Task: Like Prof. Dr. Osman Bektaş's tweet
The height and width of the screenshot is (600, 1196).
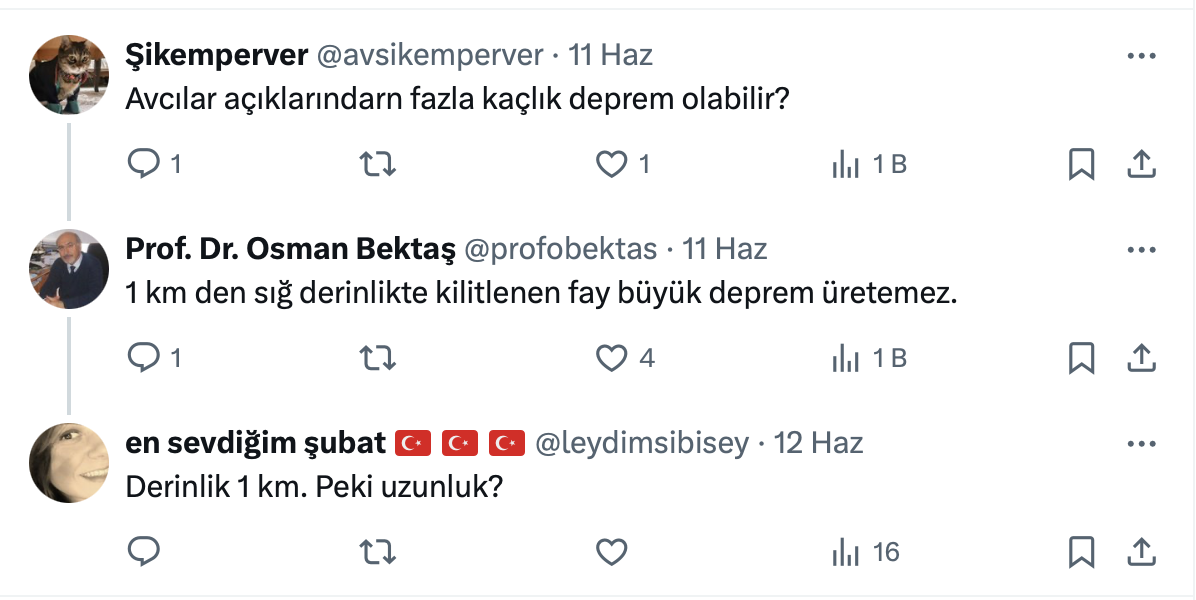Action: (x=611, y=357)
